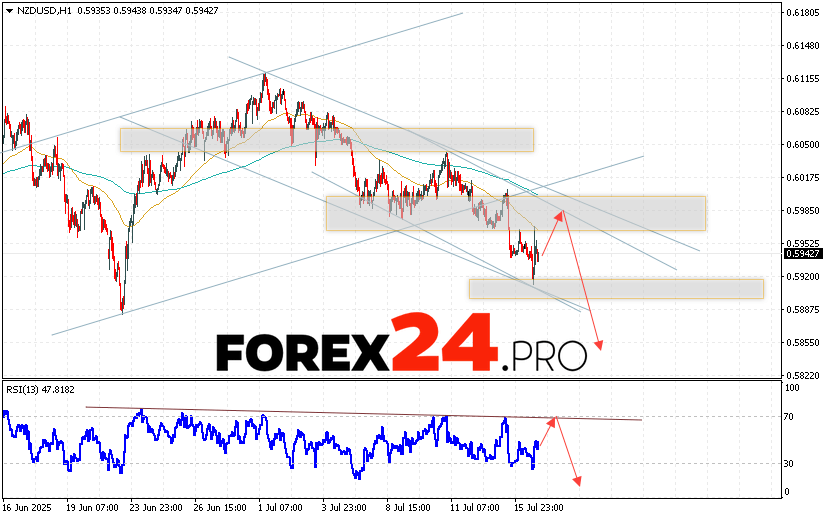Click the FOREX24.PRO watermark logo
827x519 pixels.
400,345
